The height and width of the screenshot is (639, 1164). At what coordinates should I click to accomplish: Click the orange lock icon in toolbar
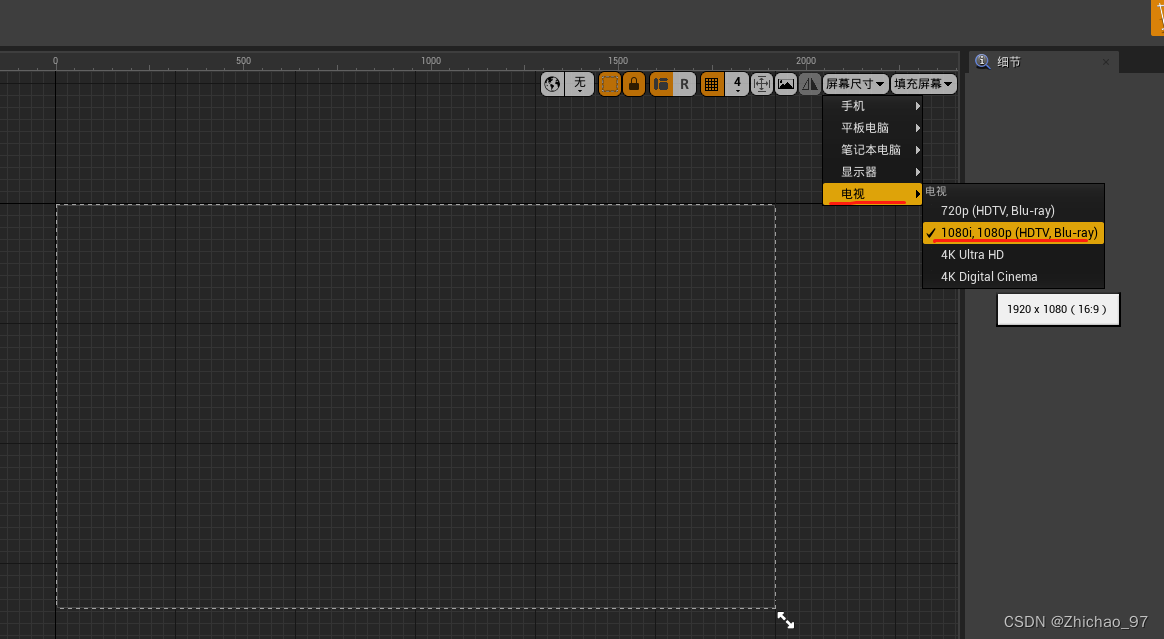pyautogui.click(x=634, y=83)
